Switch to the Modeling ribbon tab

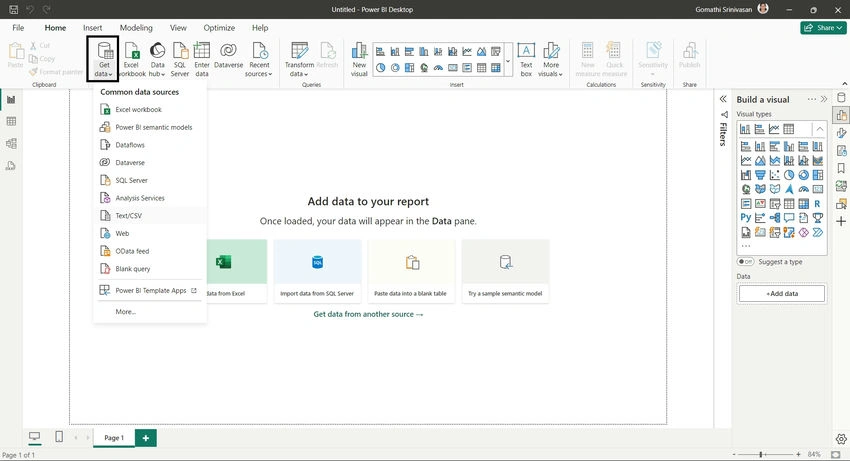[x=136, y=28]
